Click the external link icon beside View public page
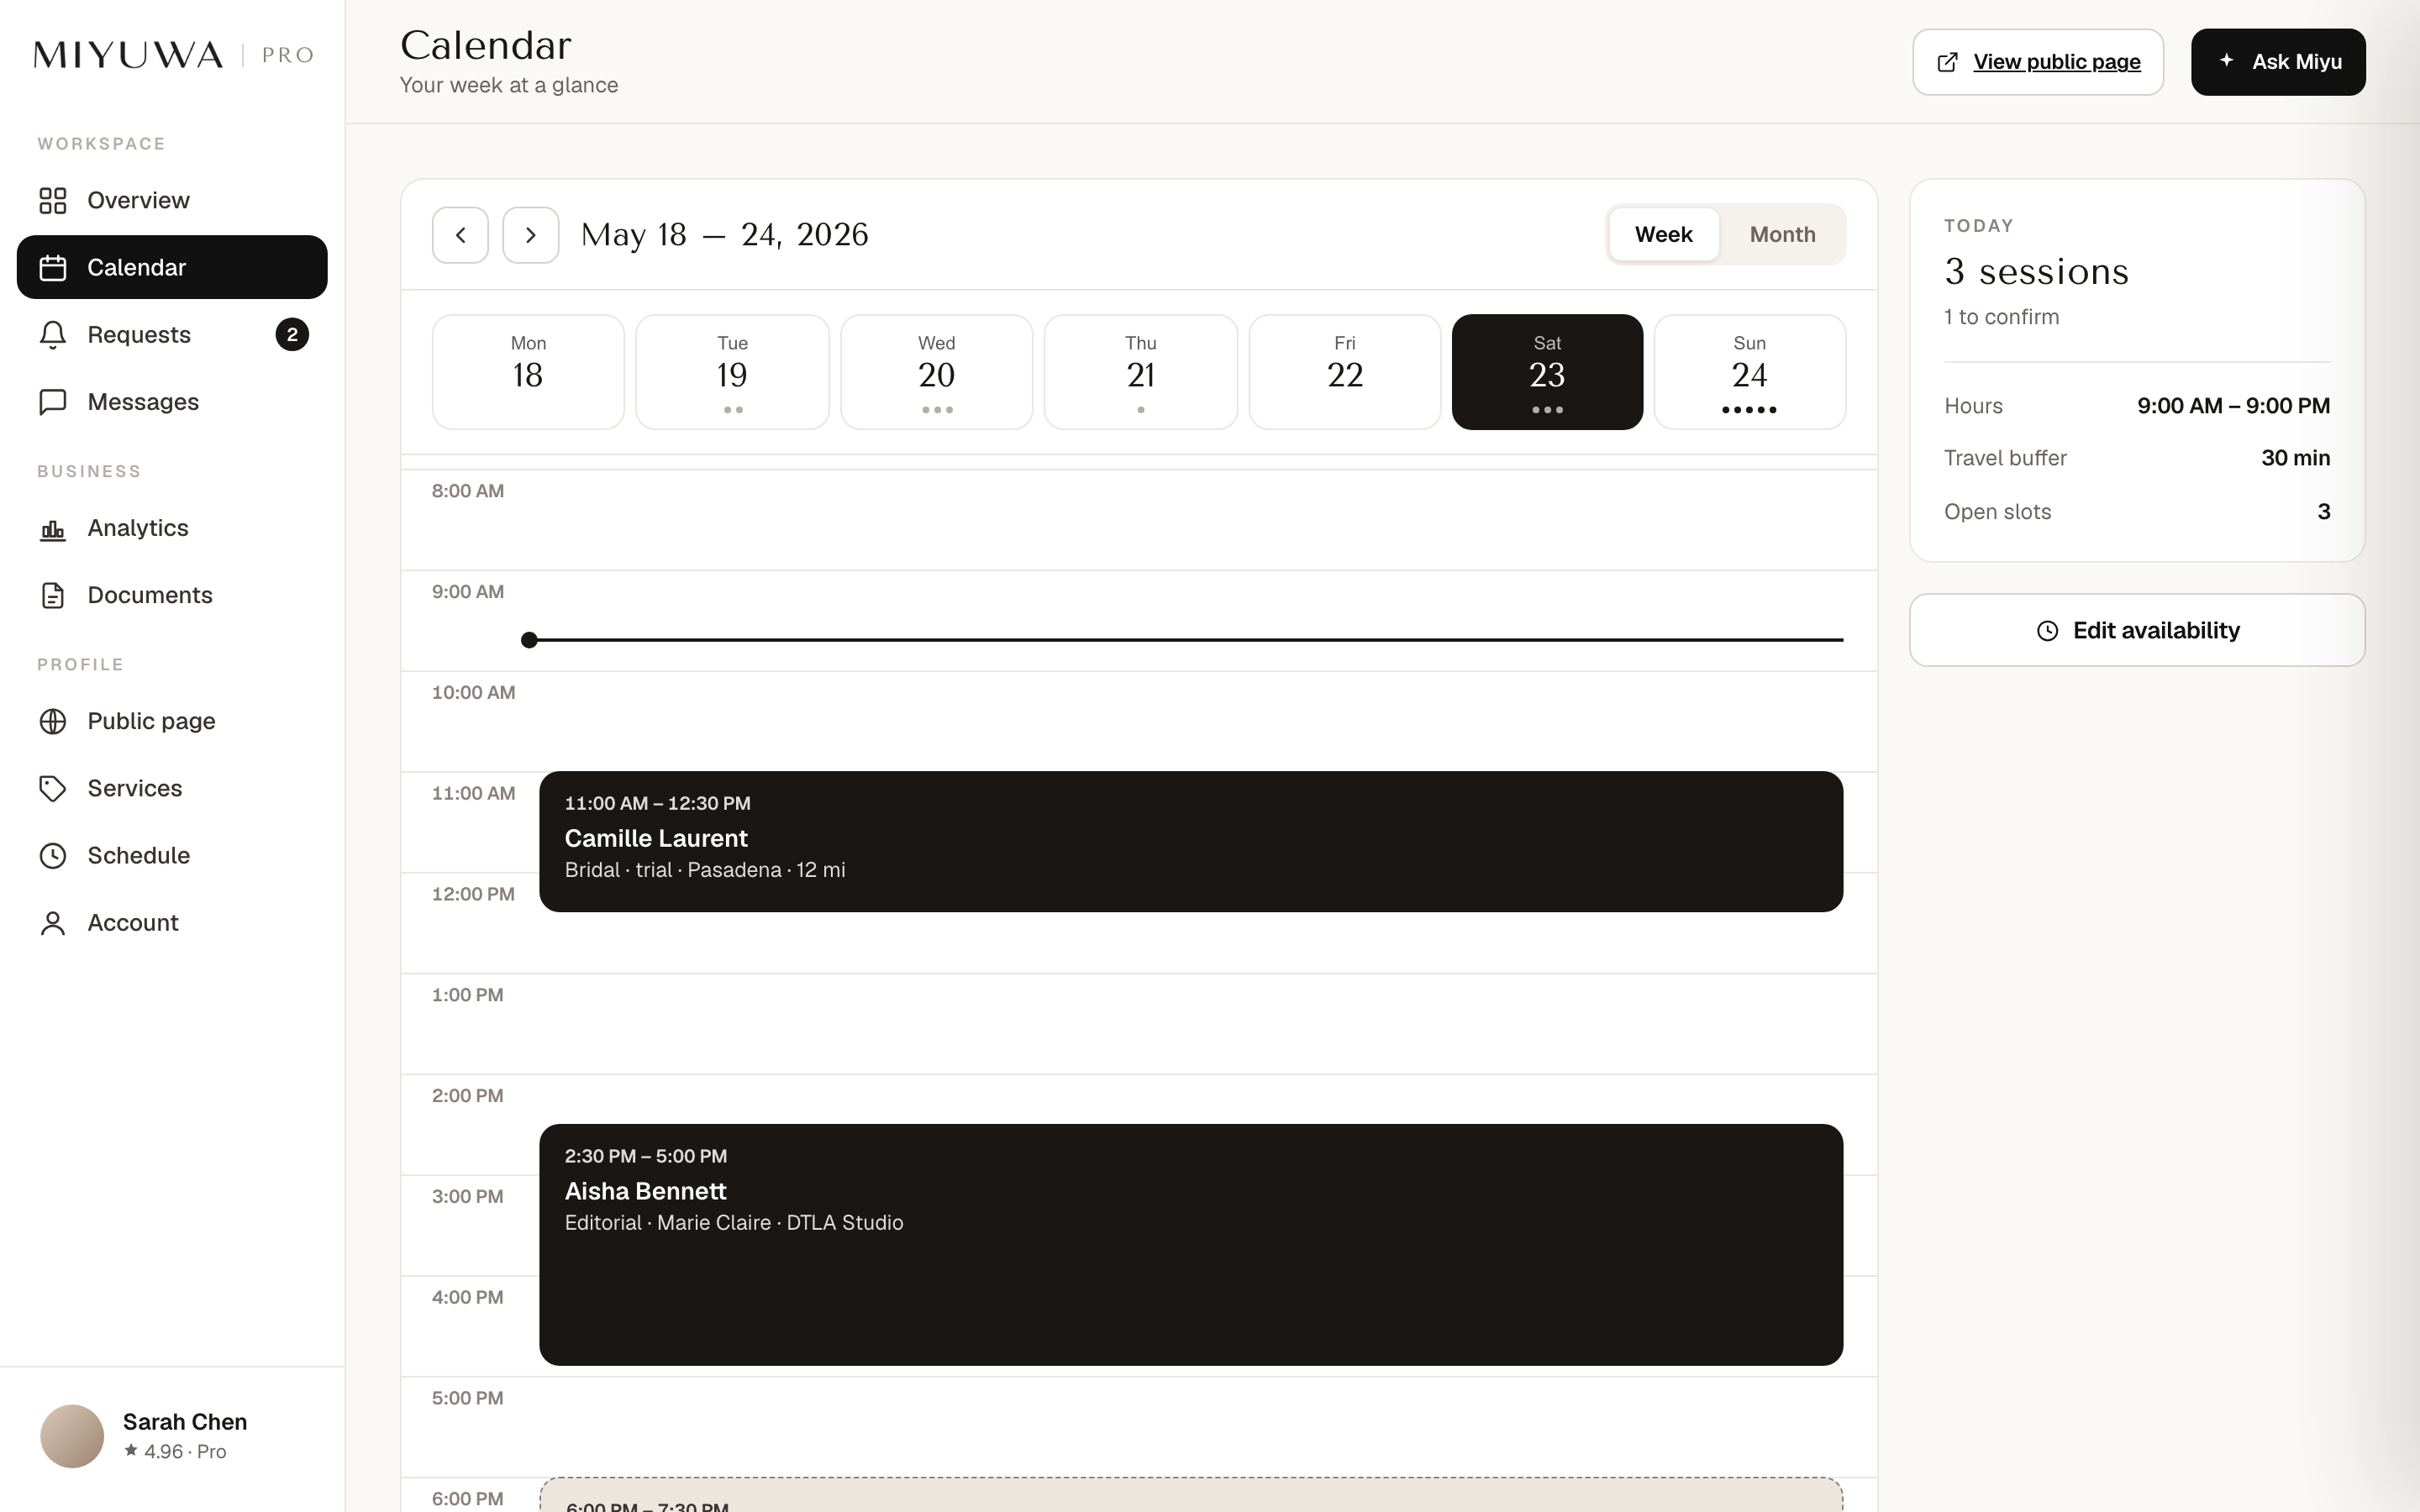The image size is (2420, 1512). 1947,62
